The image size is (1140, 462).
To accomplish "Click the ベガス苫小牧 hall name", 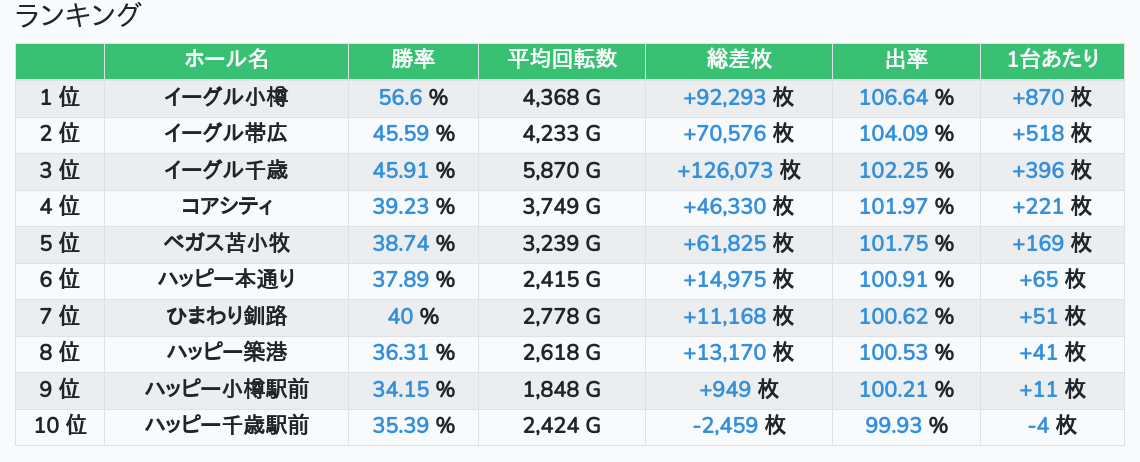I will coord(226,243).
